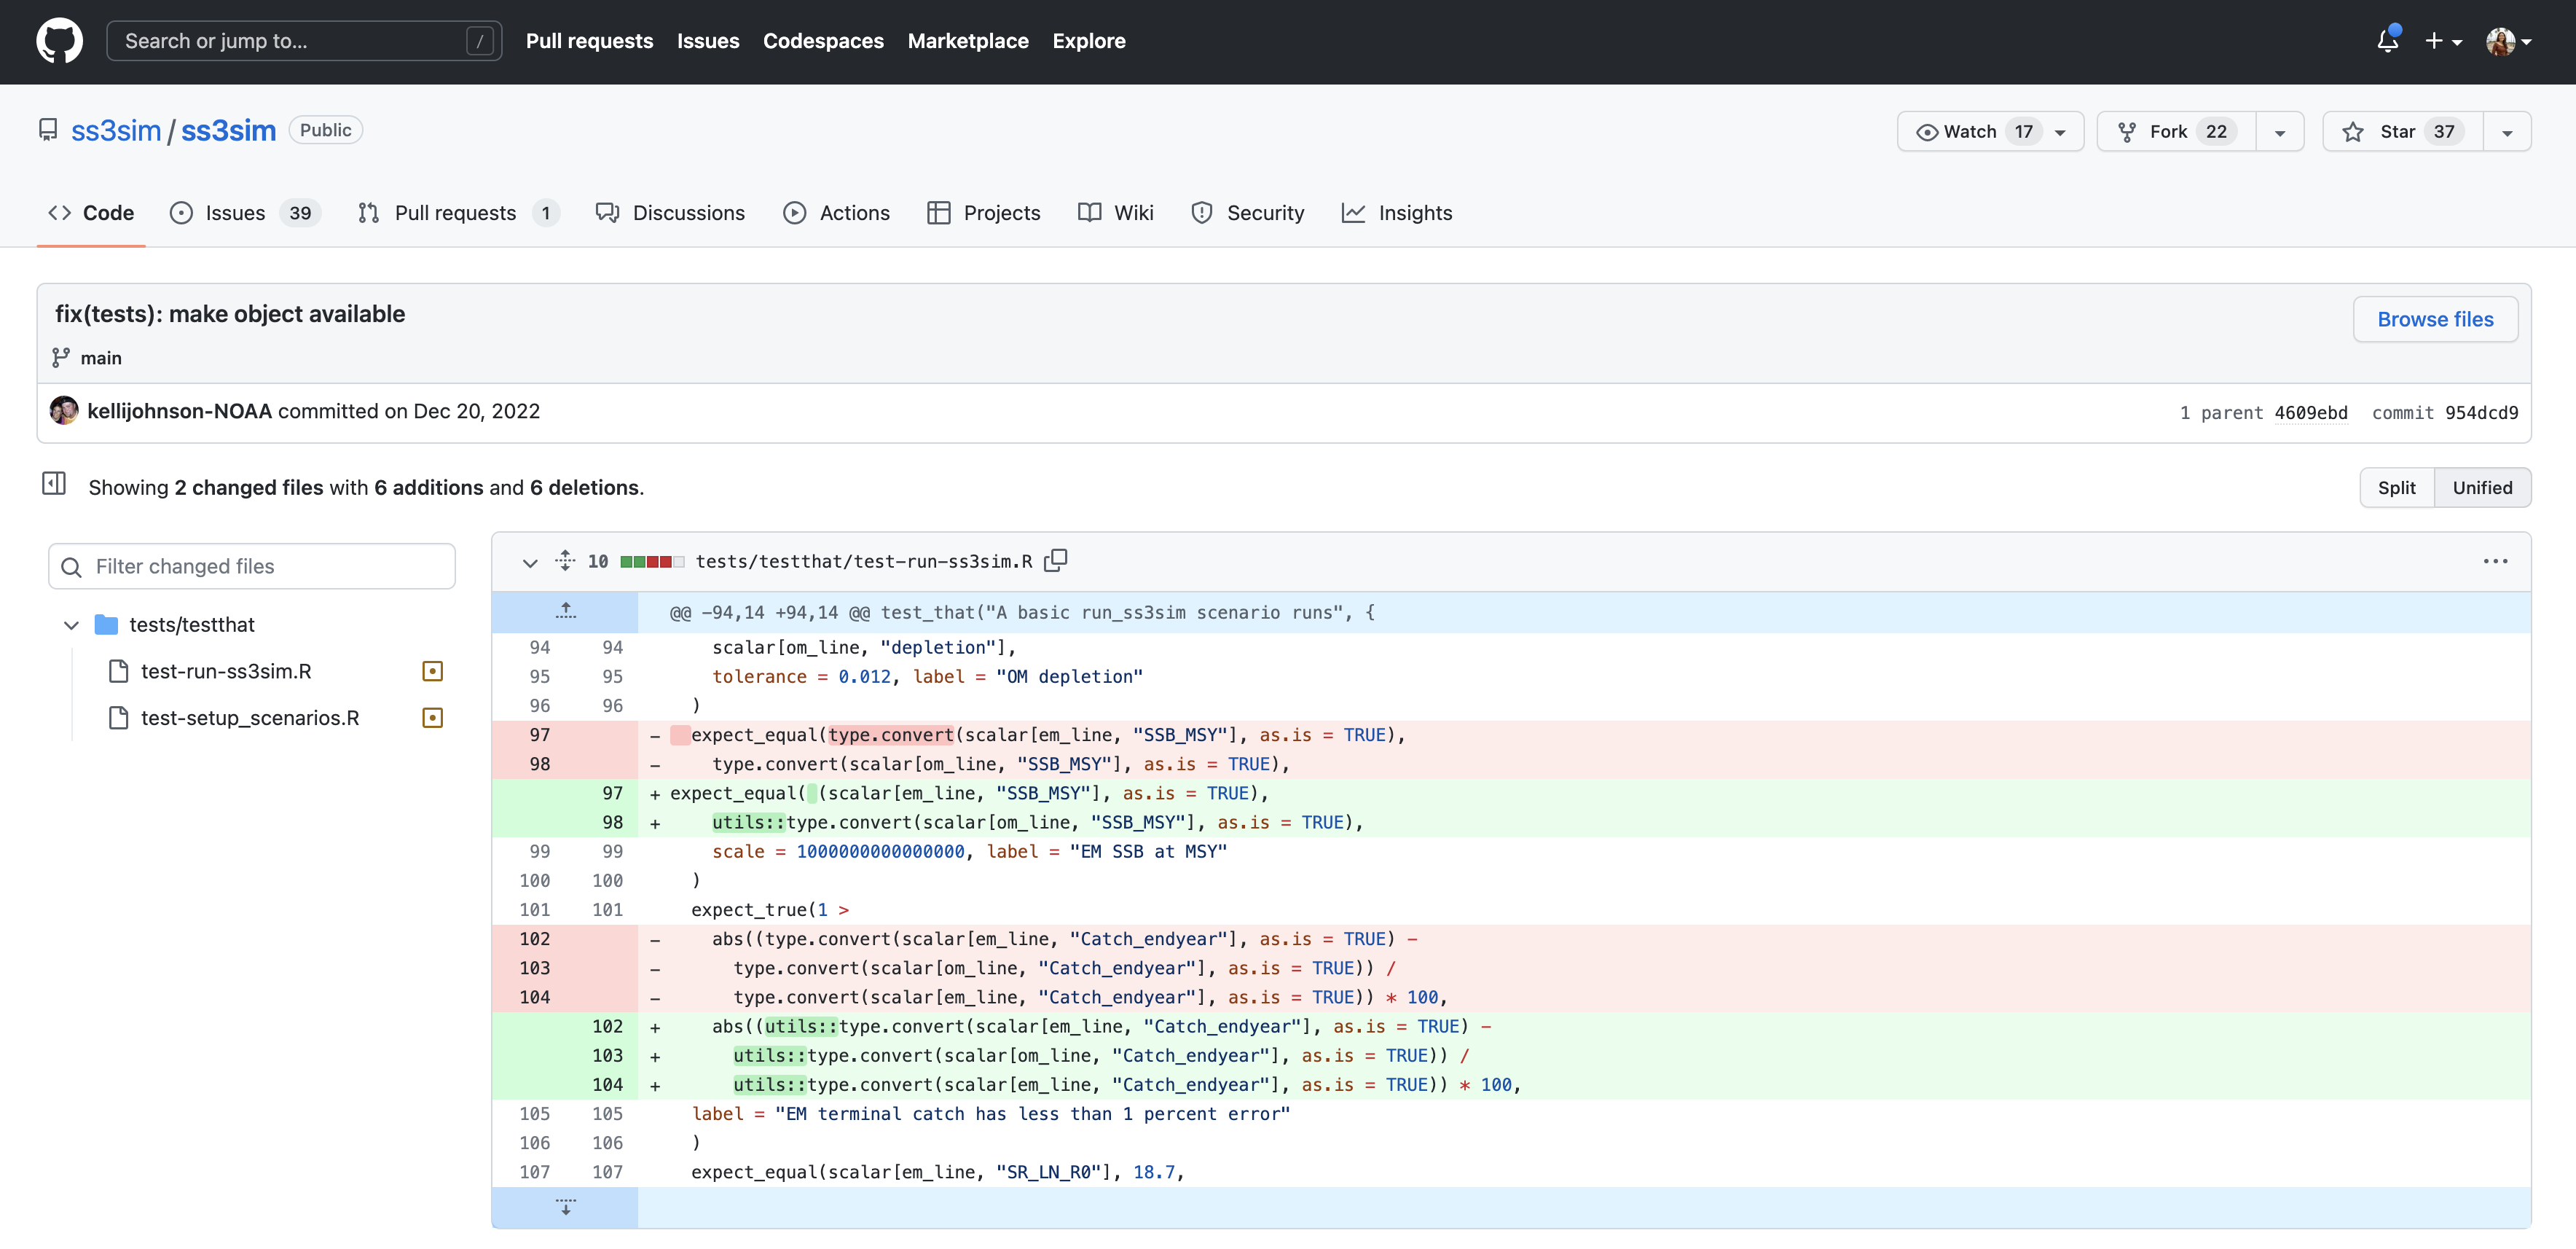Open parent commit 4609ebd link
The height and width of the screenshot is (1249, 2576).
coord(2310,413)
